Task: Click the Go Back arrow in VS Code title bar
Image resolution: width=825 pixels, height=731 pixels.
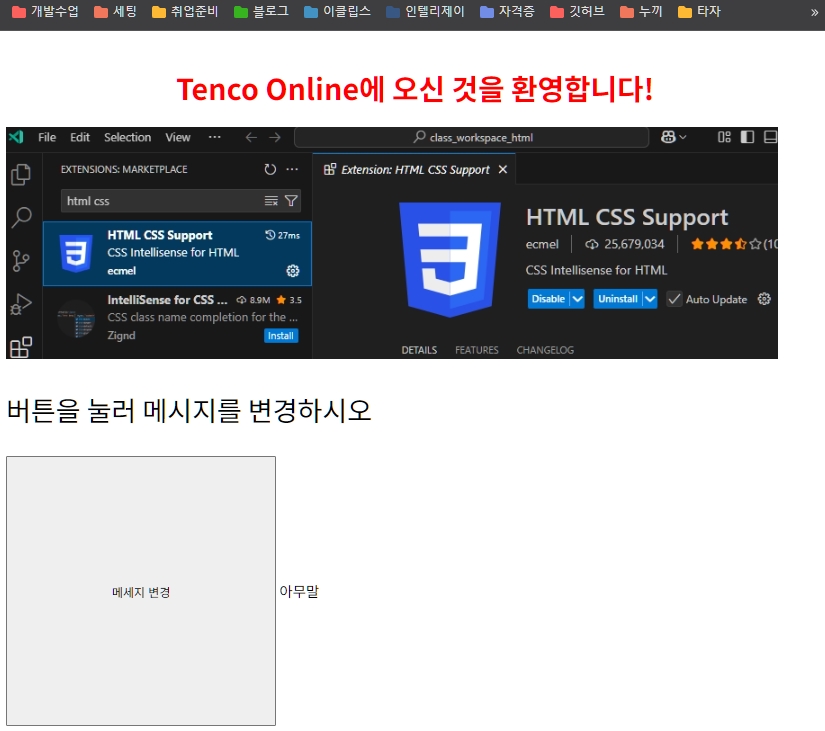Action: (251, 137)
